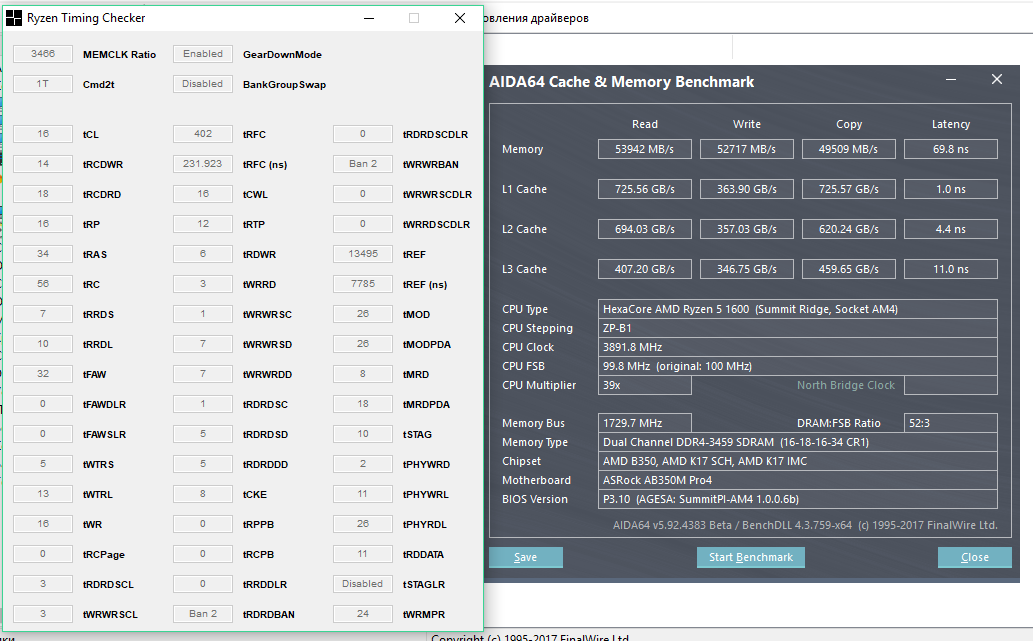This screenshot has height=641, width=1033.
Task: Select the MEMCLK Ratio value field
Action: pyautogui.click(x=43, y=54)
